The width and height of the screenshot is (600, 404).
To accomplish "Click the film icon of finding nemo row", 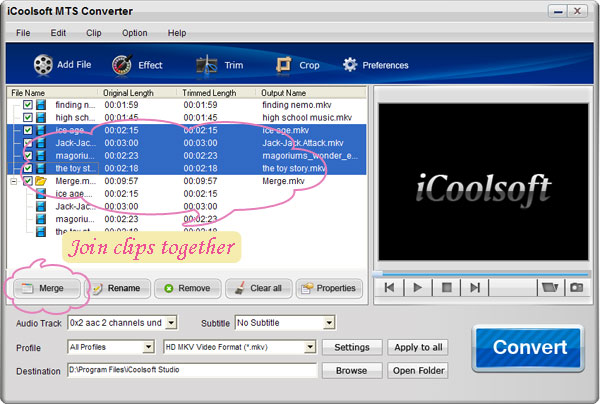I will 41,104.
